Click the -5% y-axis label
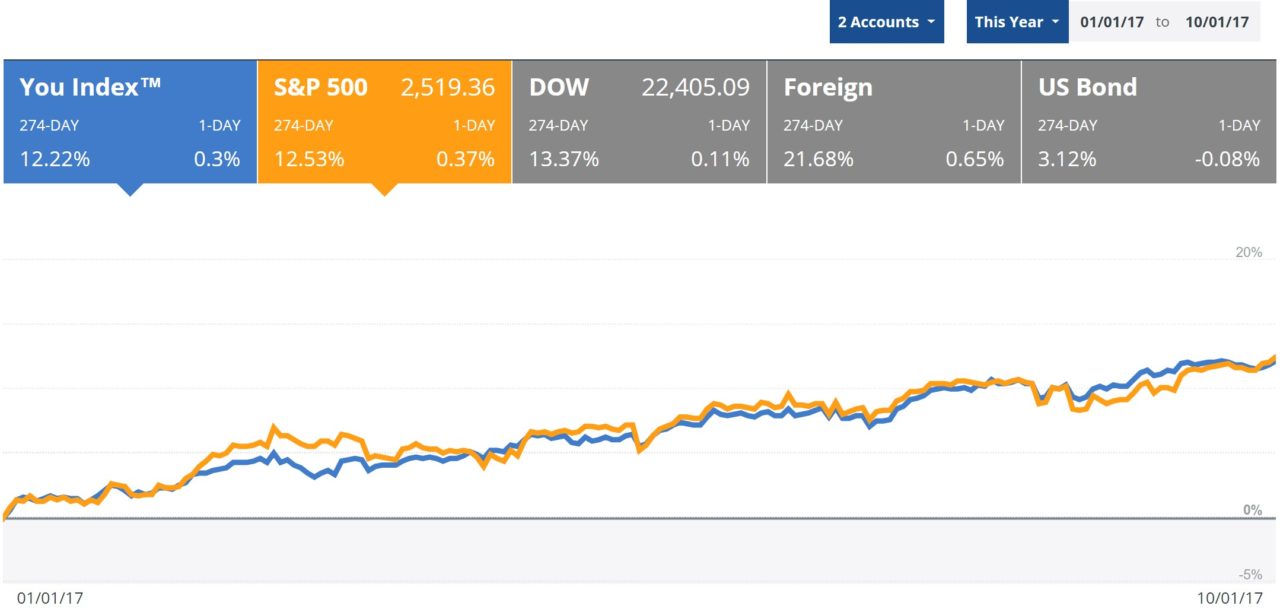Image resolution: width=1280 pixels, height=612 pixels. [1250, 575]
